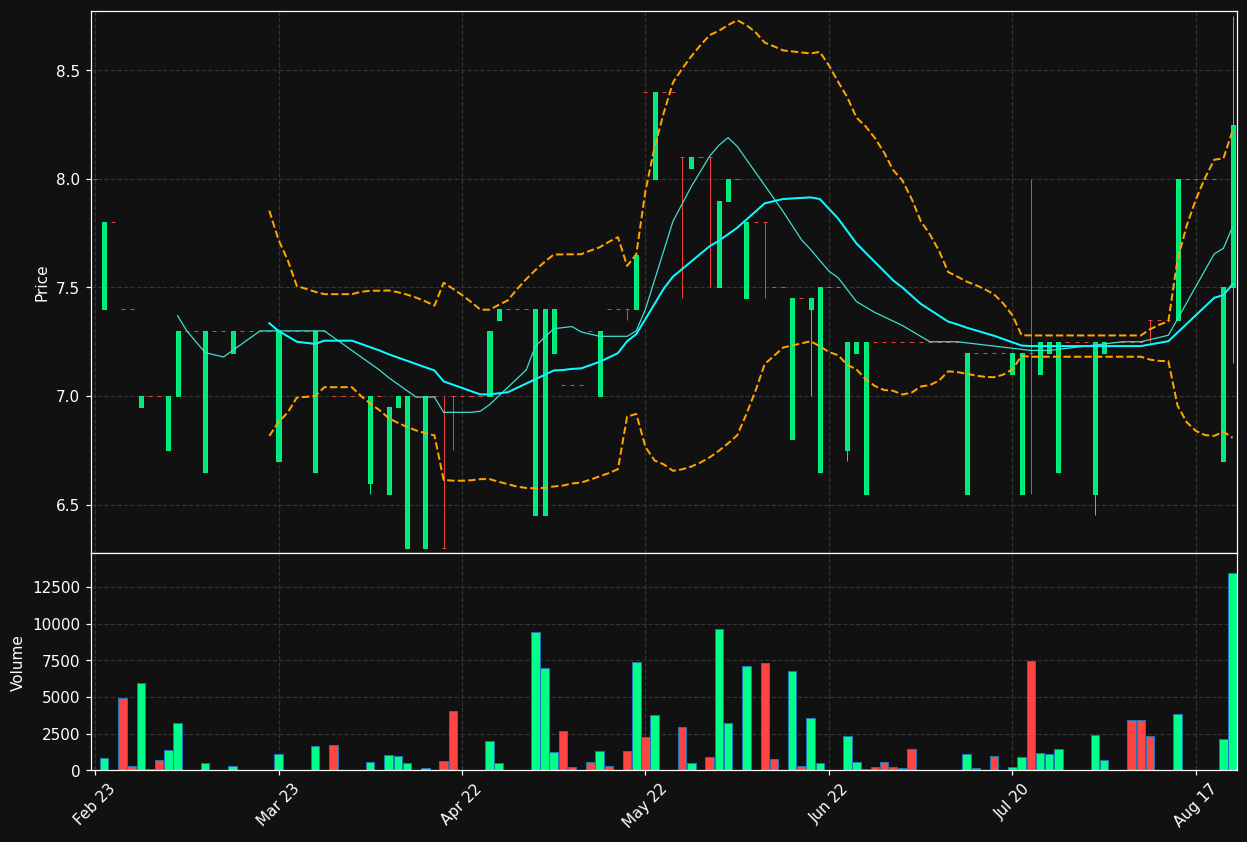Click the tallest volume bar near Aug 17
Screen dimensions: 1247x842
(1232, 671)
